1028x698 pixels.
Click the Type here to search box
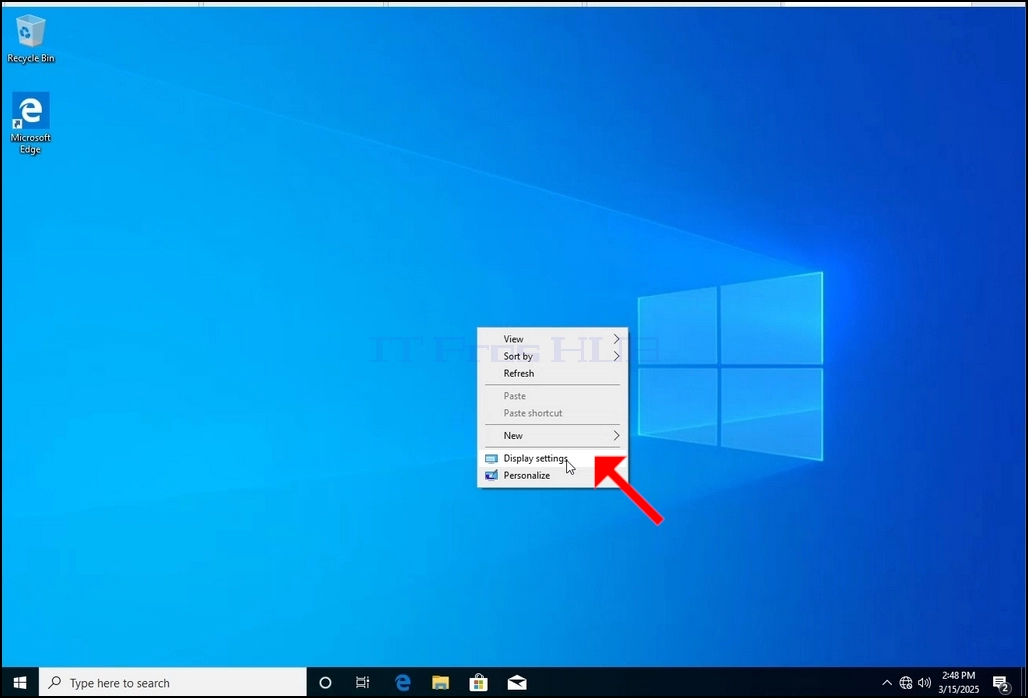coord(173,683)
